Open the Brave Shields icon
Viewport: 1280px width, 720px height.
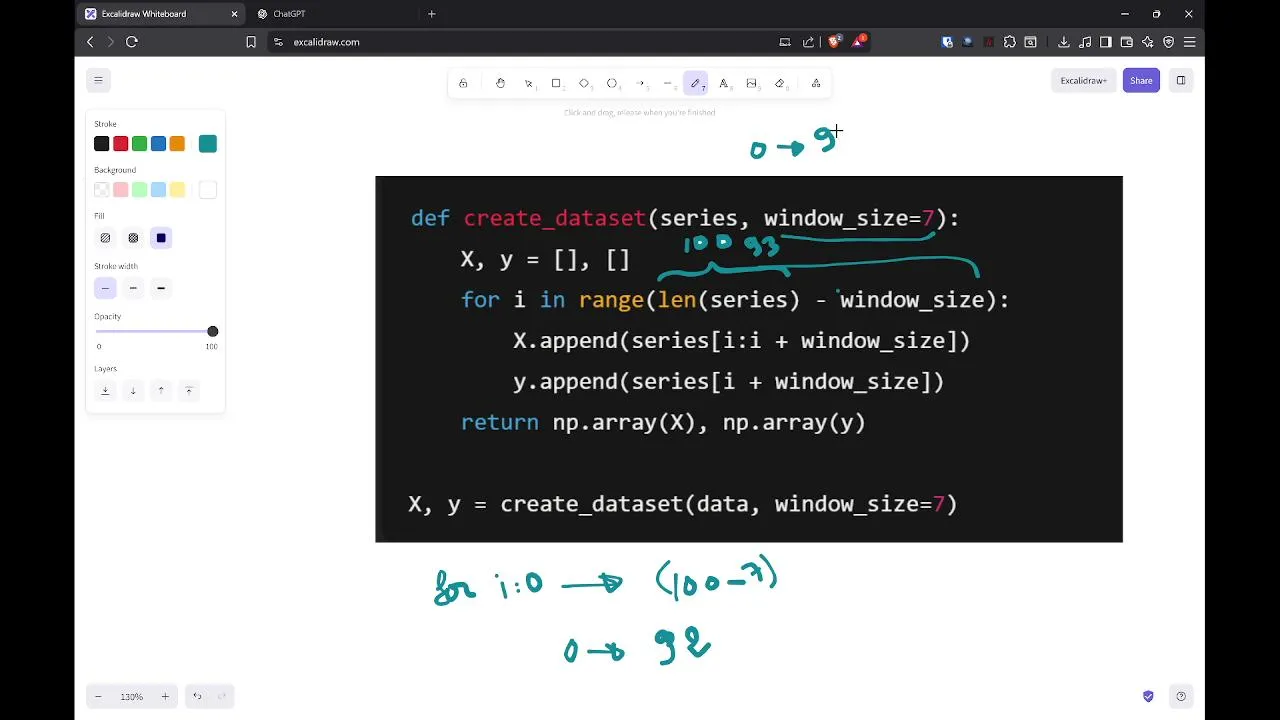pyautogui.click(x=835, y=42)
